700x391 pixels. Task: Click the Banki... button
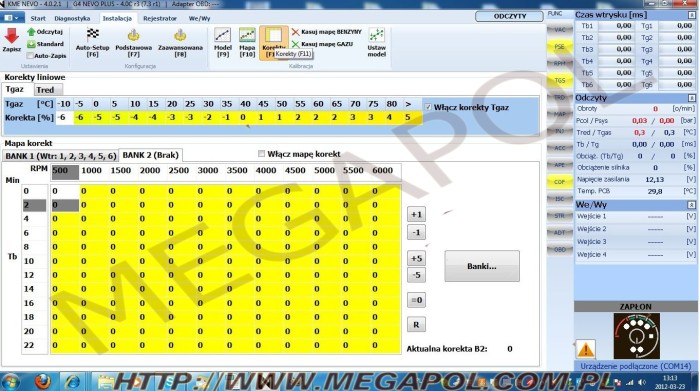click(x=482, y=266)
